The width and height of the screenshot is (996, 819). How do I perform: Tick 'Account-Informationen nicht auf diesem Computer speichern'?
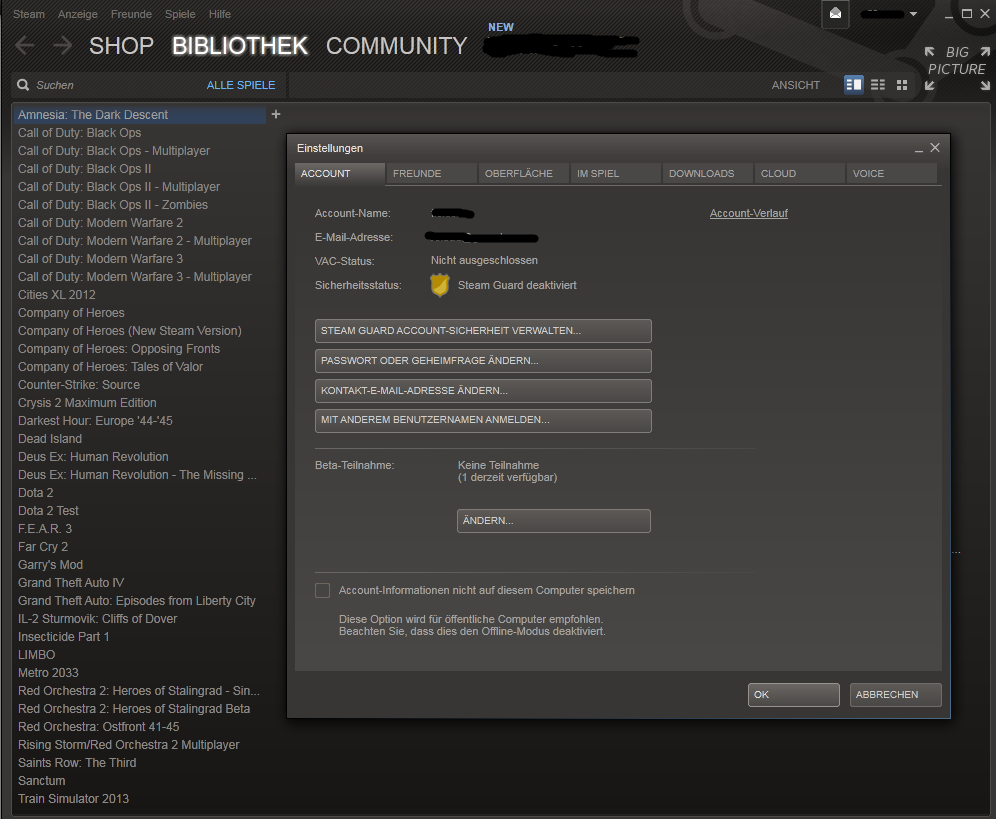(x=323, y=590)
